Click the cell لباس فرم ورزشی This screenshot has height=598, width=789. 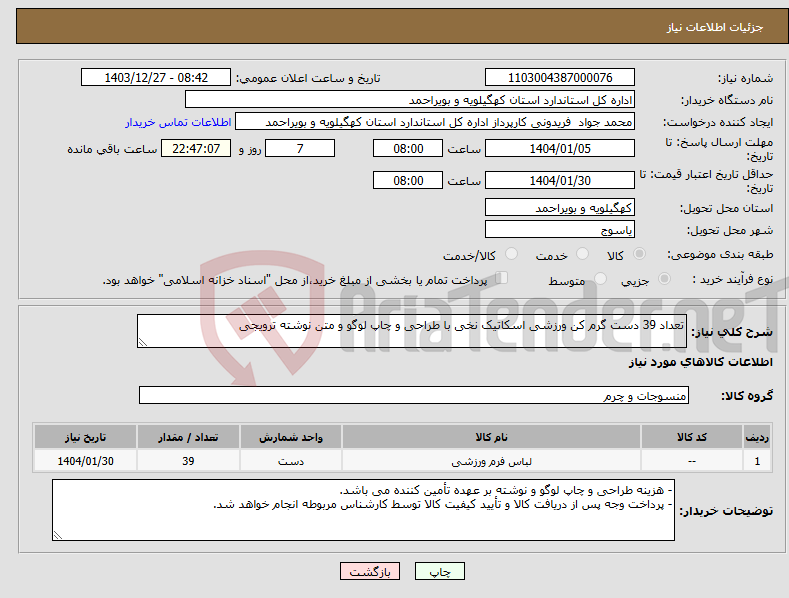click(491, 461)
